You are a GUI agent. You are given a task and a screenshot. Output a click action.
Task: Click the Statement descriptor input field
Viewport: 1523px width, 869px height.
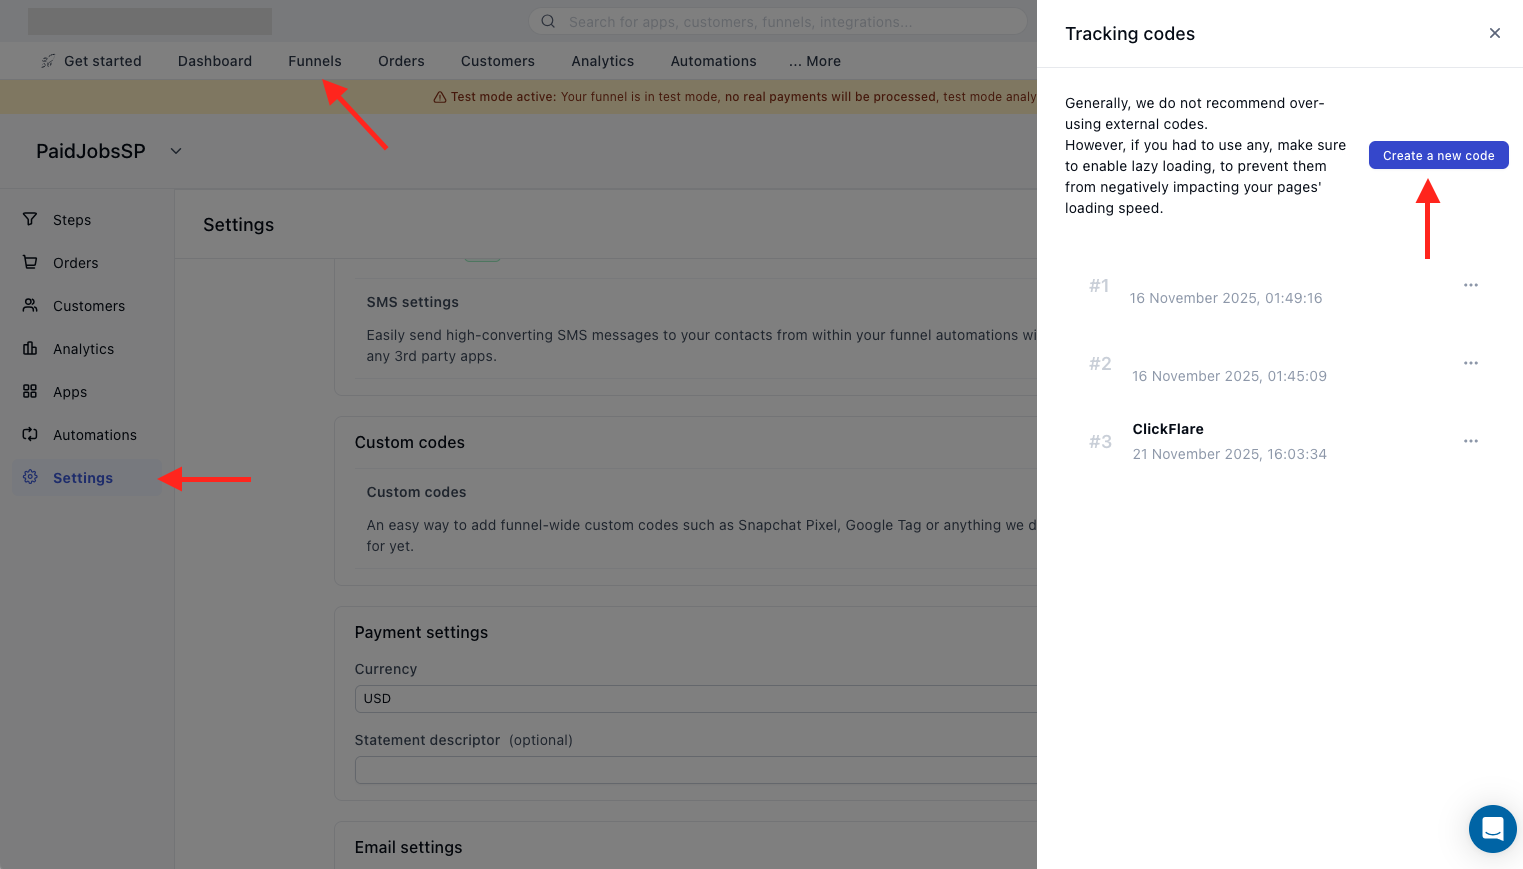click(x=695, y=770)
